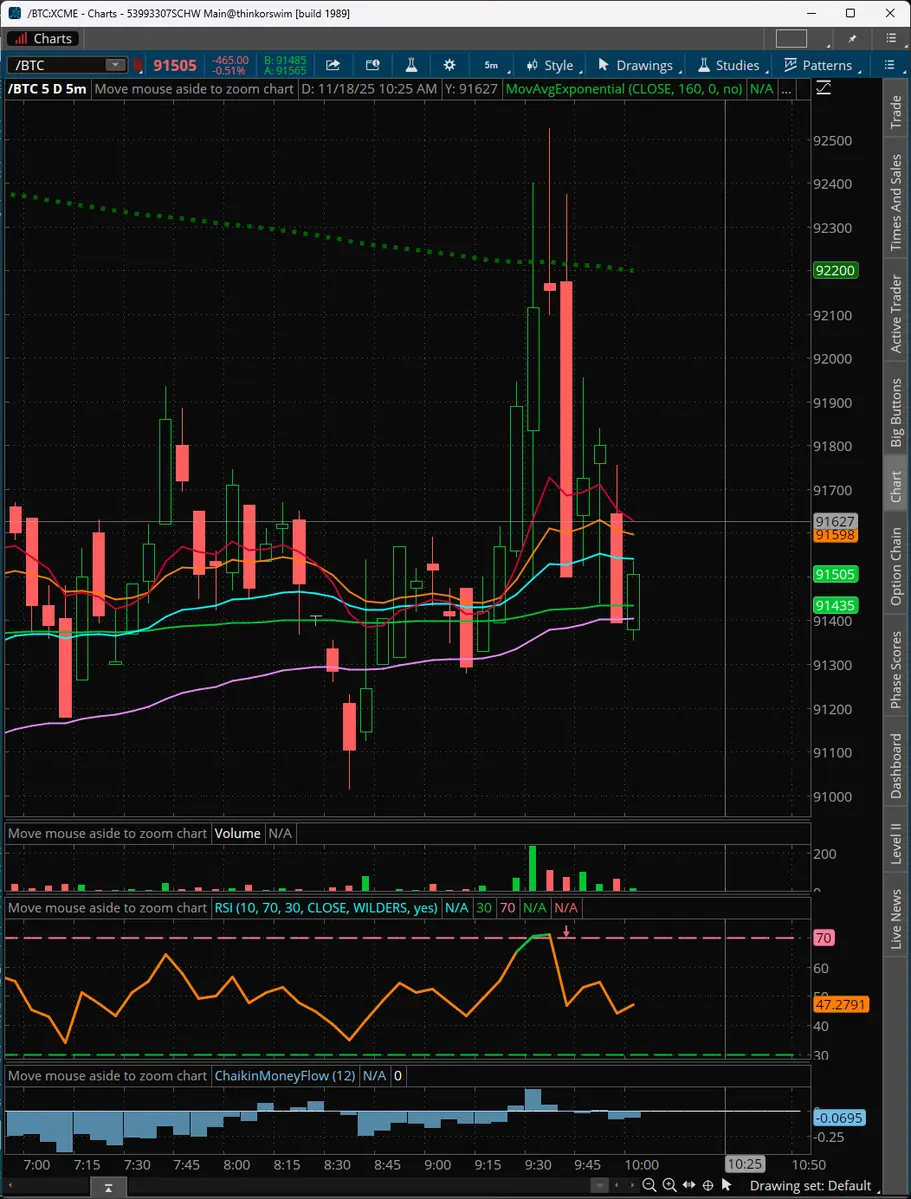Viewport: 911px width, 1199px height.
Task: Click the scroll left arrow at bottom
Action: [617, 1185]
